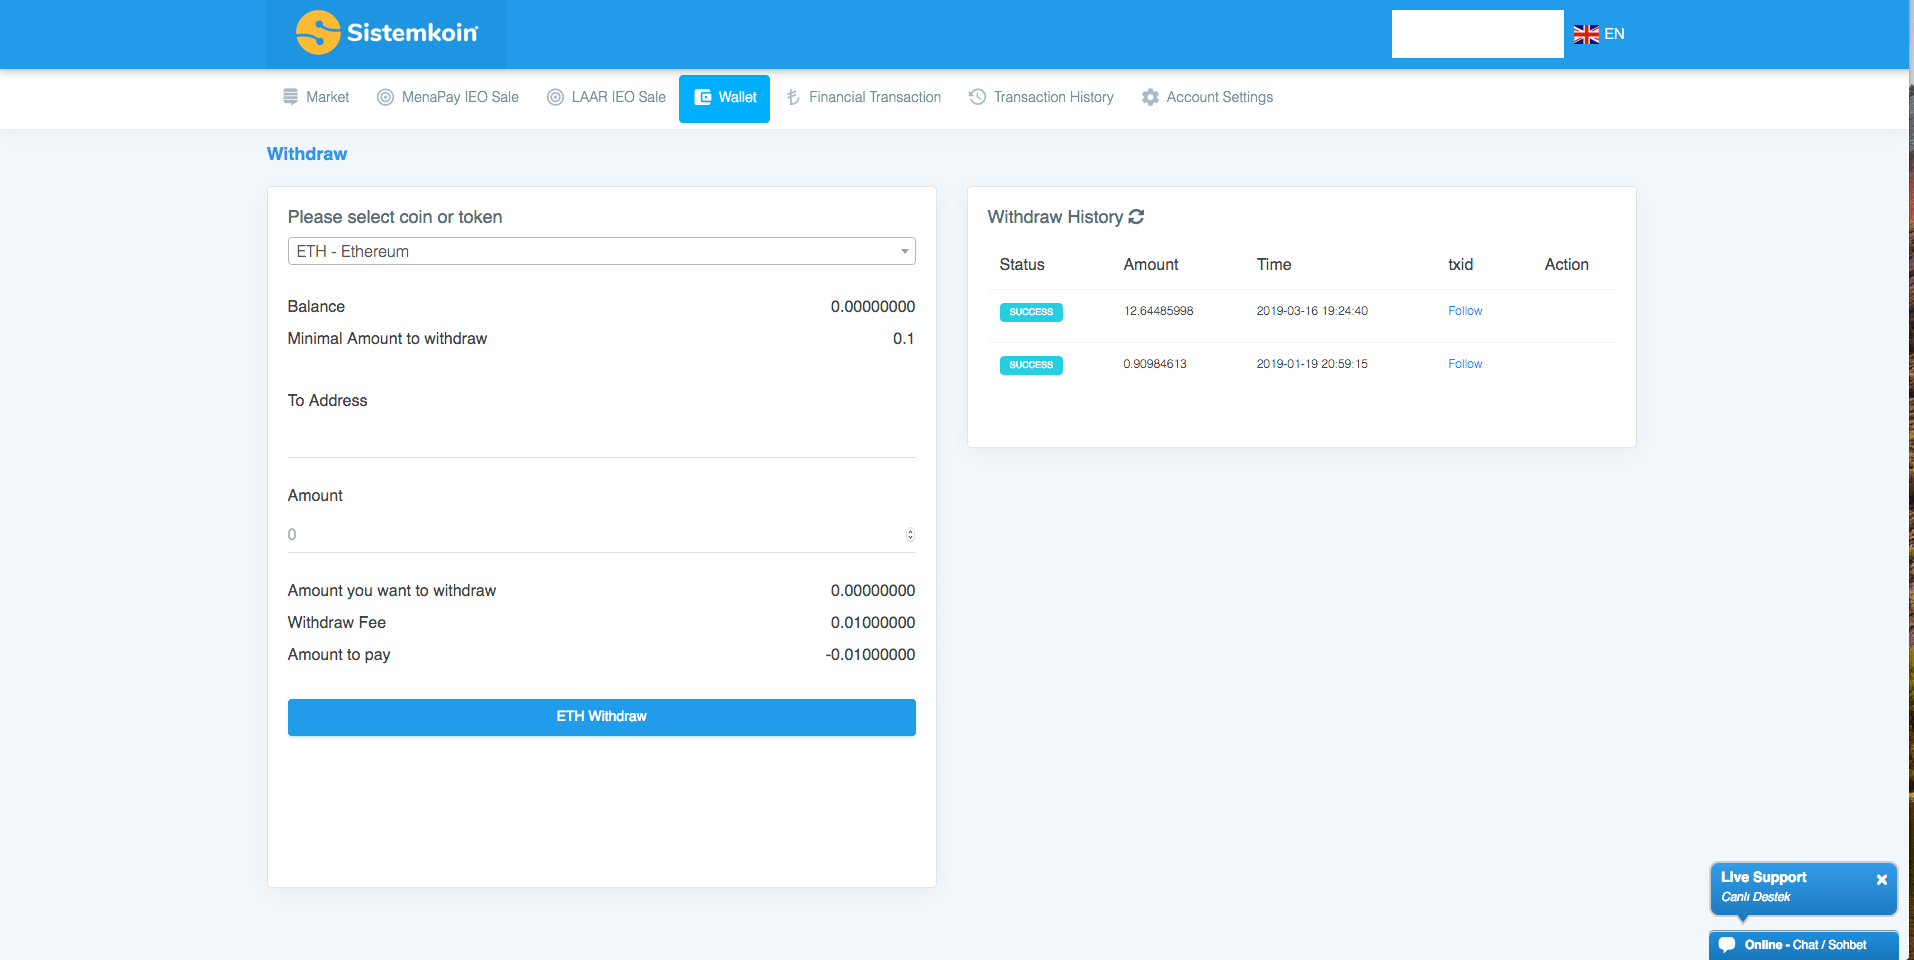Click the Account Settings gear icon
Image resolution: width=1914 pixels, height=960 pixels.
(x=1150, y=97)
